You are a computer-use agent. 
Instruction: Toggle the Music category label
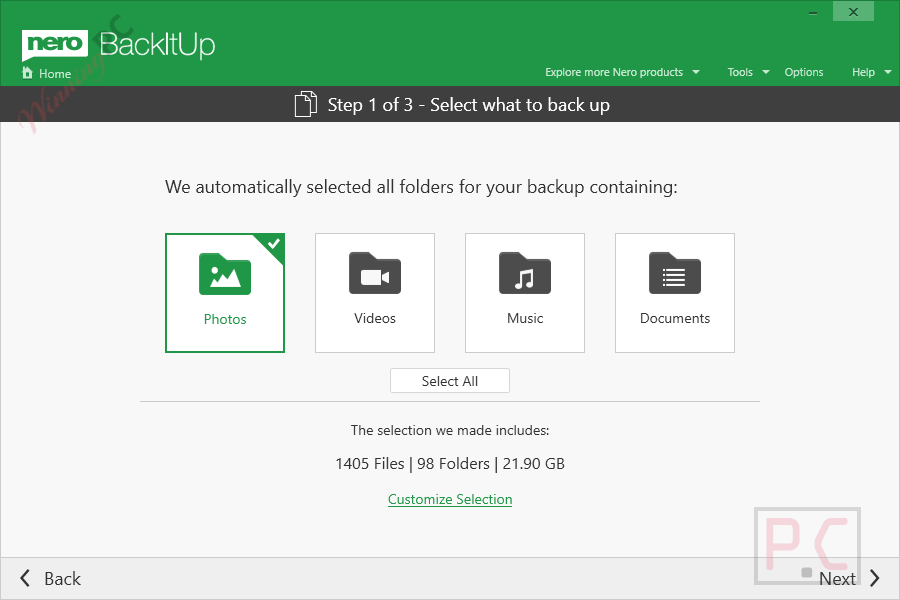pyautogui.click(x=525, y=318)
